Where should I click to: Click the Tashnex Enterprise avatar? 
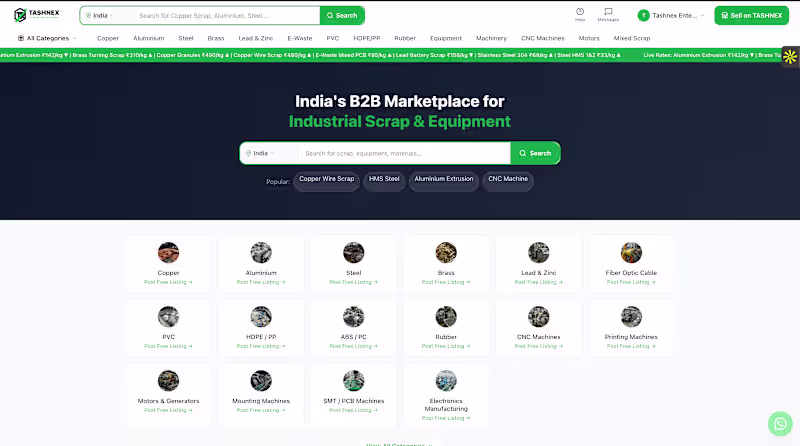click(643, 15)
